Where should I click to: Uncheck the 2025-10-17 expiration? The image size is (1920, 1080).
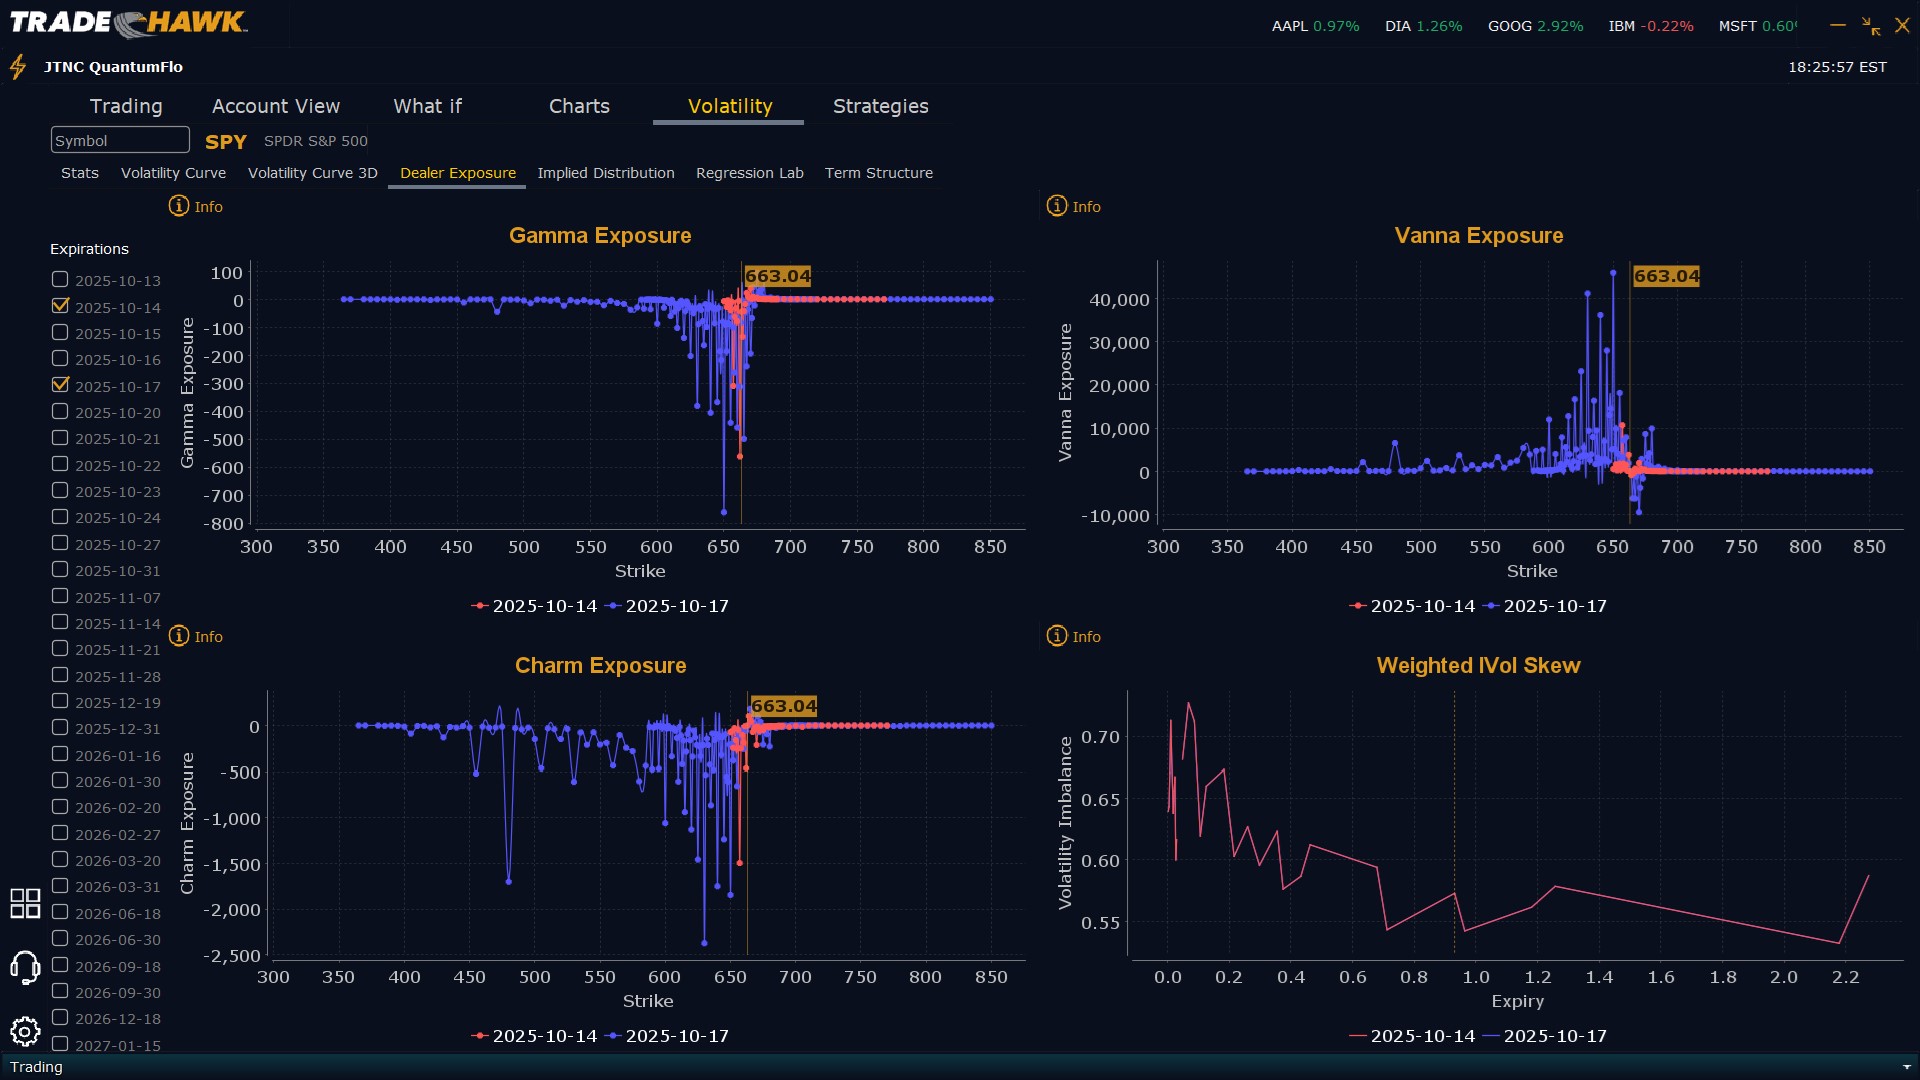point(61,385)
